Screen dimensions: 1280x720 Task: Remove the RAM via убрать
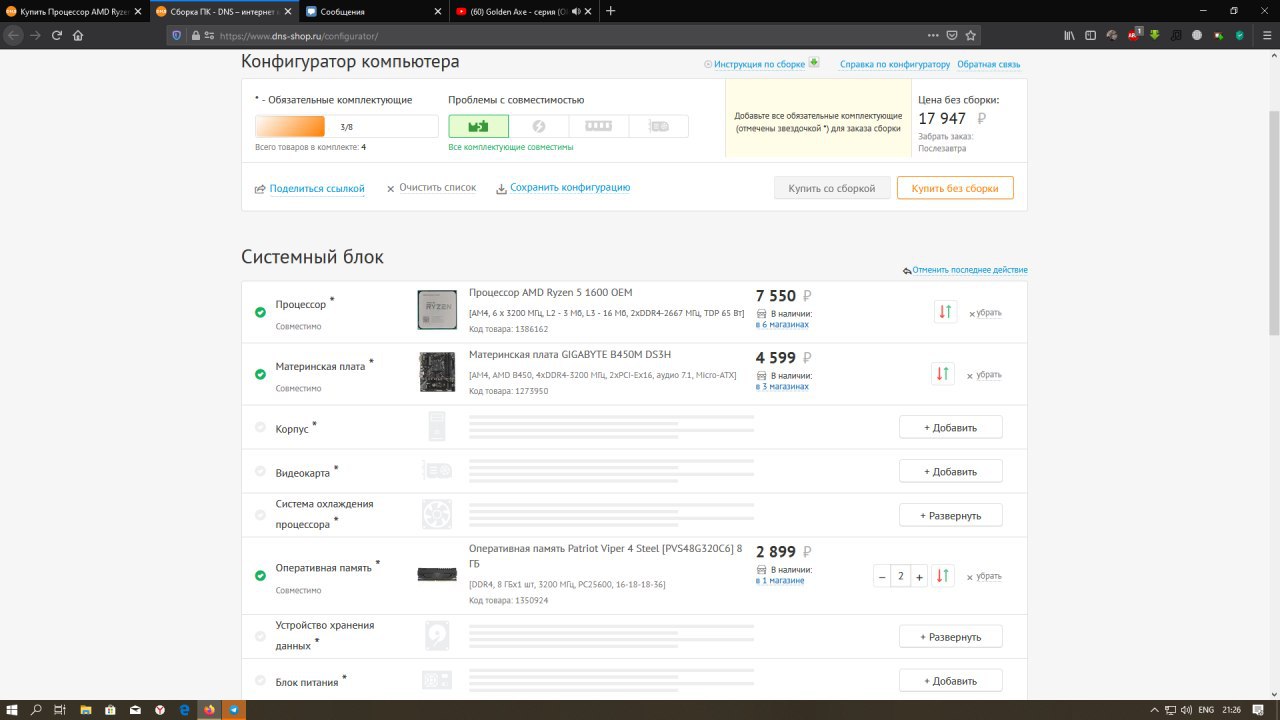tap(985, 577)
